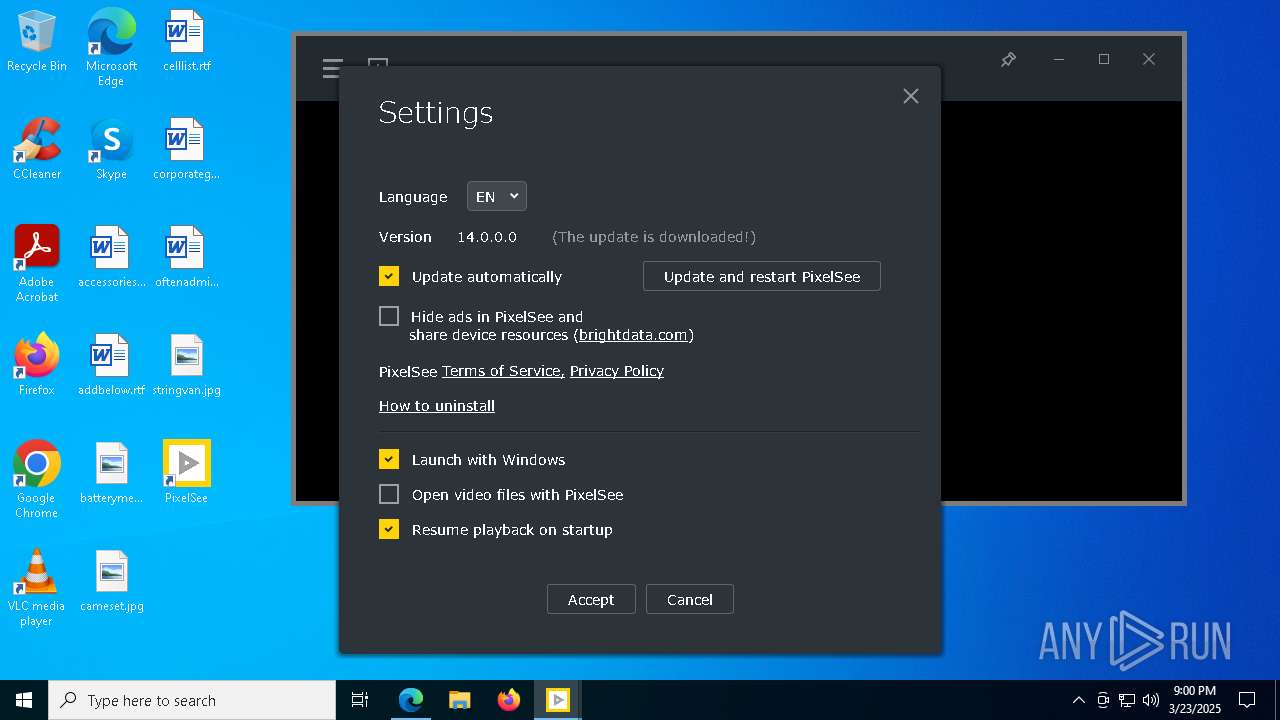
Task: Select the corporateg... document icon
Action: pyautogui.click(x=186, y=149)
